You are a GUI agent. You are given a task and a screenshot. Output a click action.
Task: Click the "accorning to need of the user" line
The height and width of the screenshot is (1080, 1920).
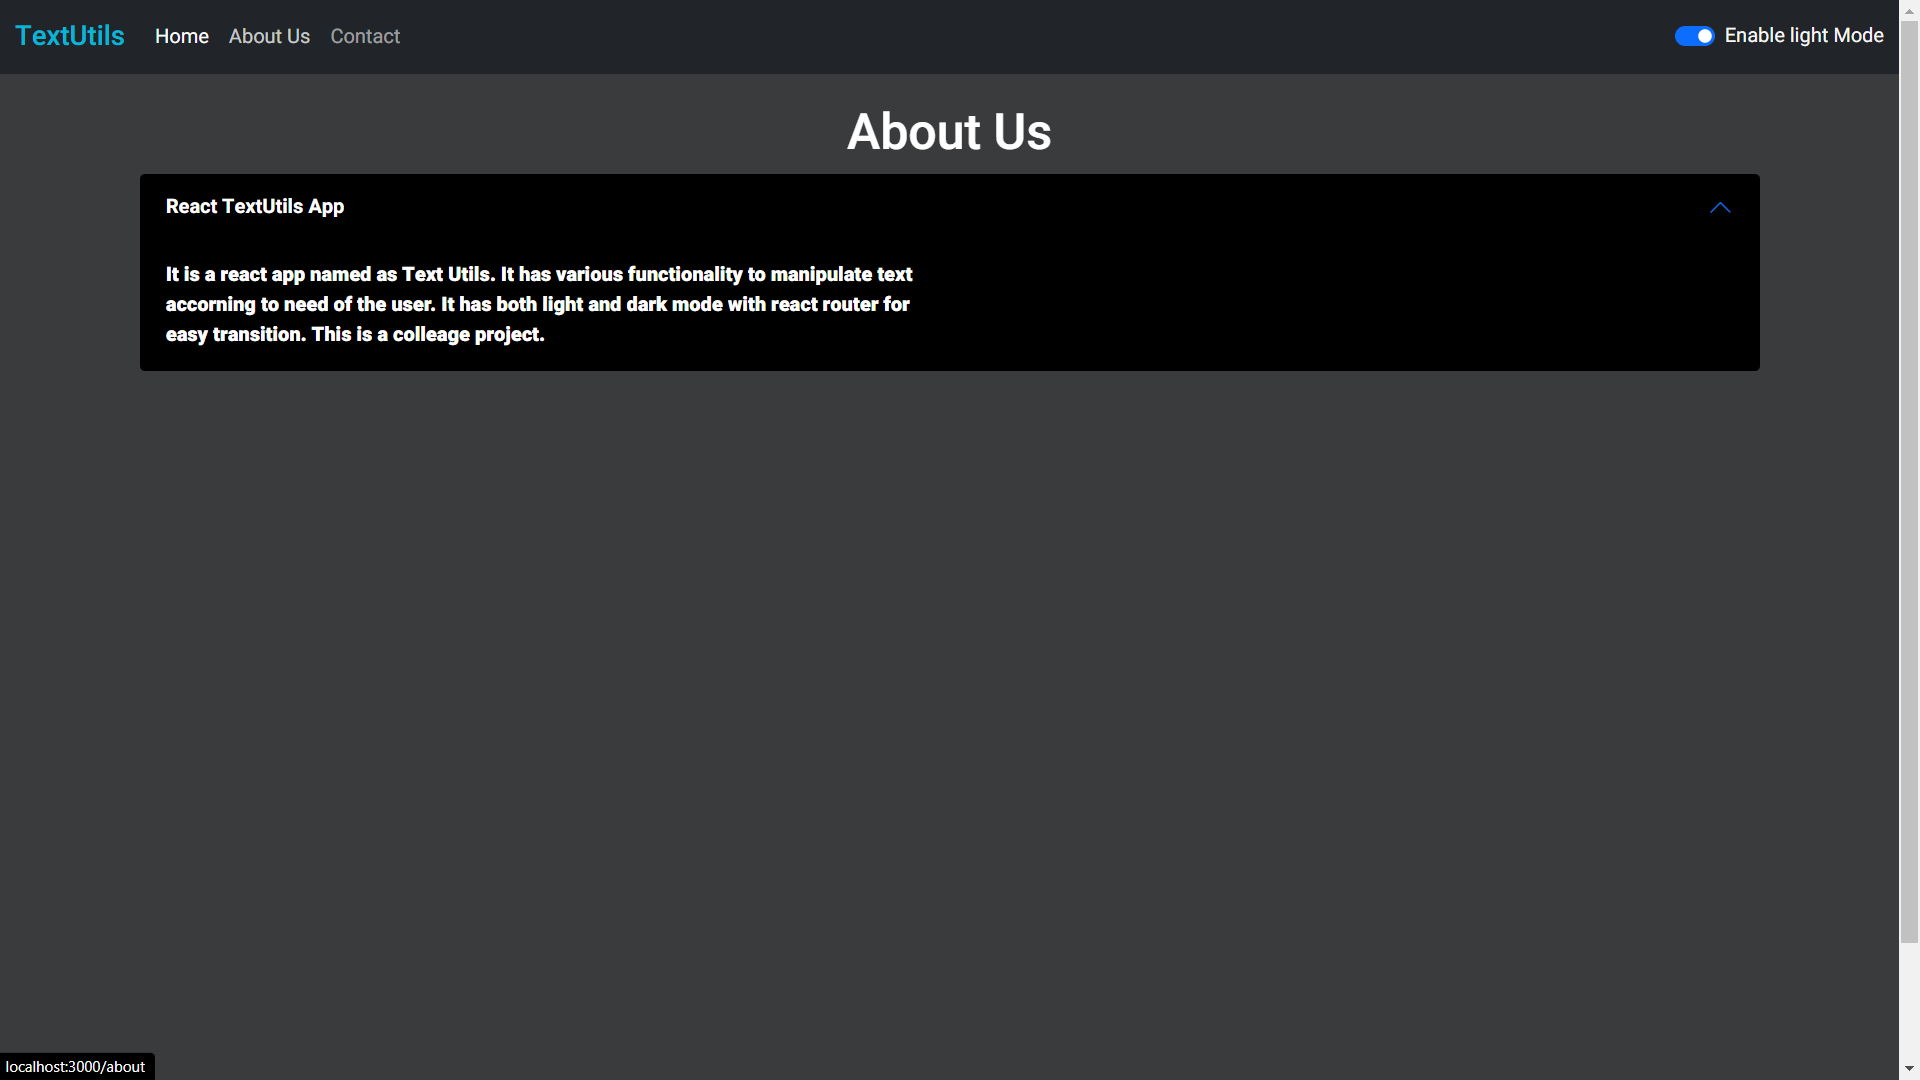(300, 305)
